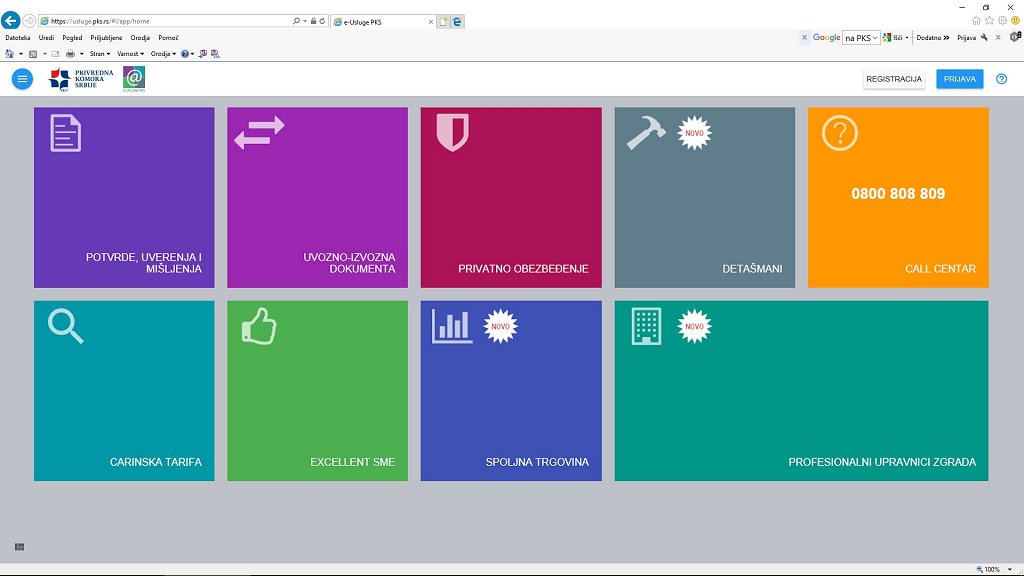This screenshot has height=576, width=1024.
Task: Click the Call Centar orange tile
Action: click(x=898, y=197)
